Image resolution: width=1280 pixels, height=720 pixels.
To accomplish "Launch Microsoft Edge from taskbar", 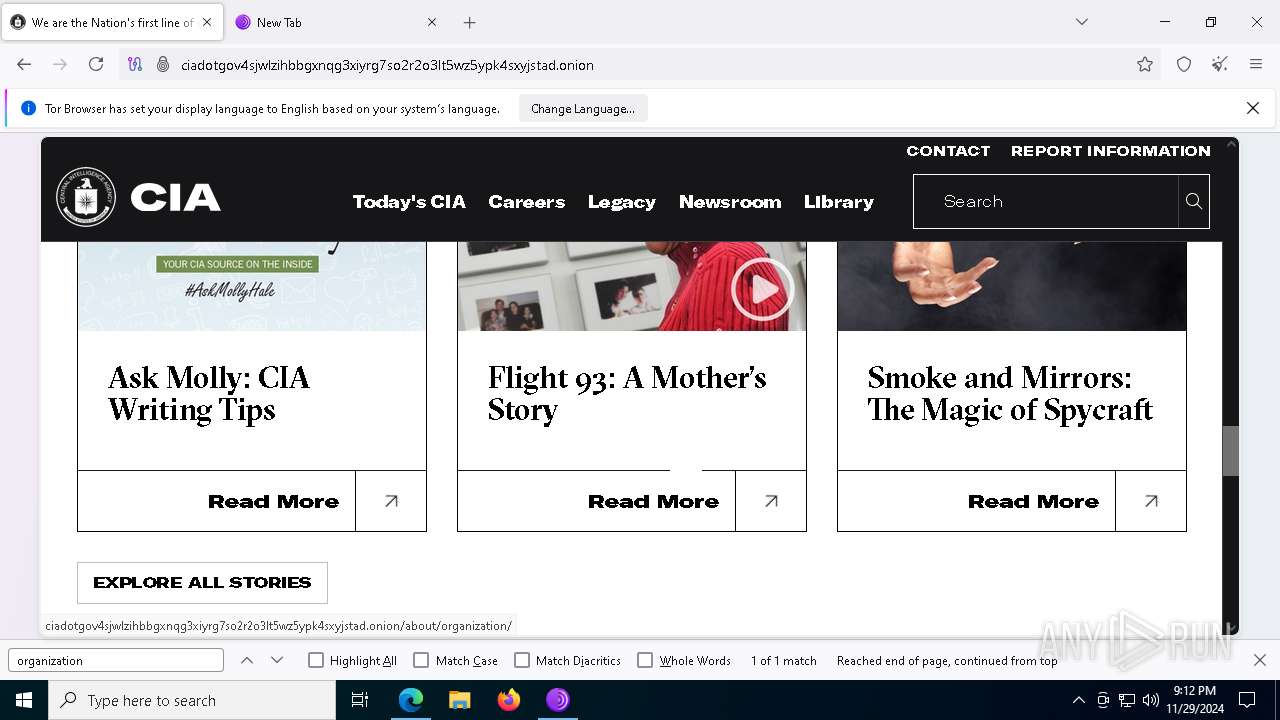I will coord(411,700).
